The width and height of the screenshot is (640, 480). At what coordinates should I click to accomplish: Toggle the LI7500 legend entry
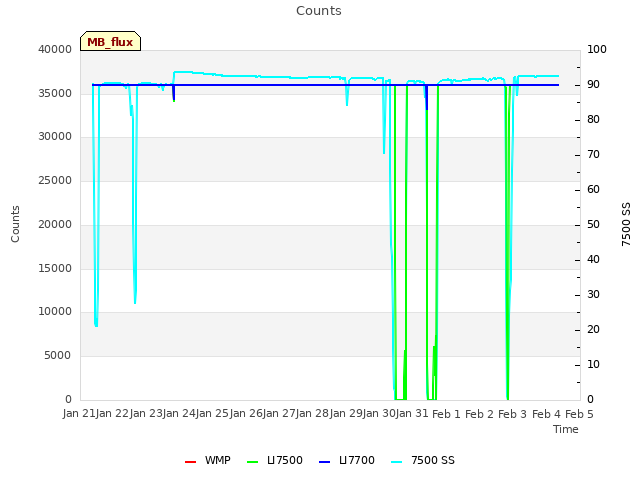coord(275,460)
